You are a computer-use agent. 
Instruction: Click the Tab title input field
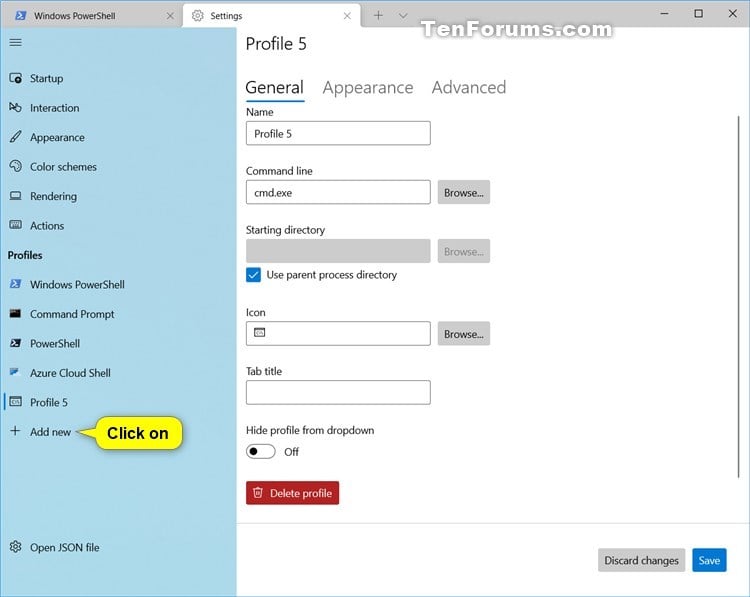coord(338,392)
